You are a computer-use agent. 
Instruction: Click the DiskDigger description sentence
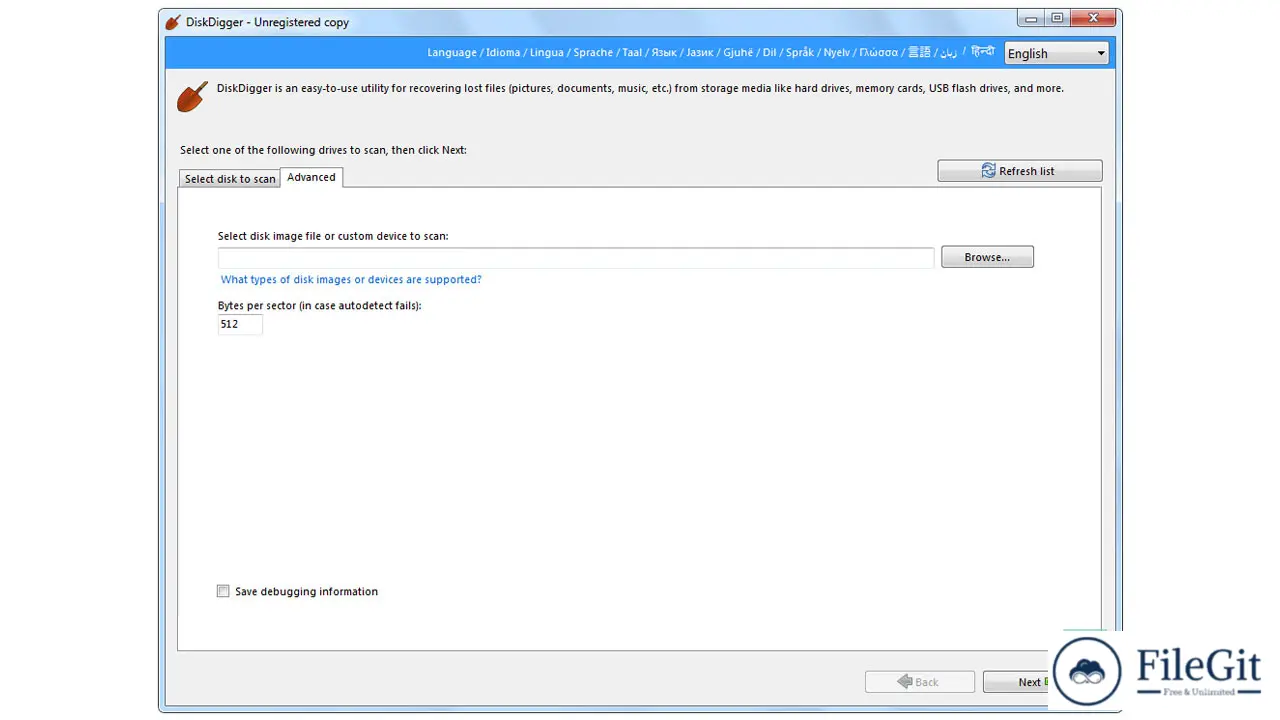click(x=640, y=88)
